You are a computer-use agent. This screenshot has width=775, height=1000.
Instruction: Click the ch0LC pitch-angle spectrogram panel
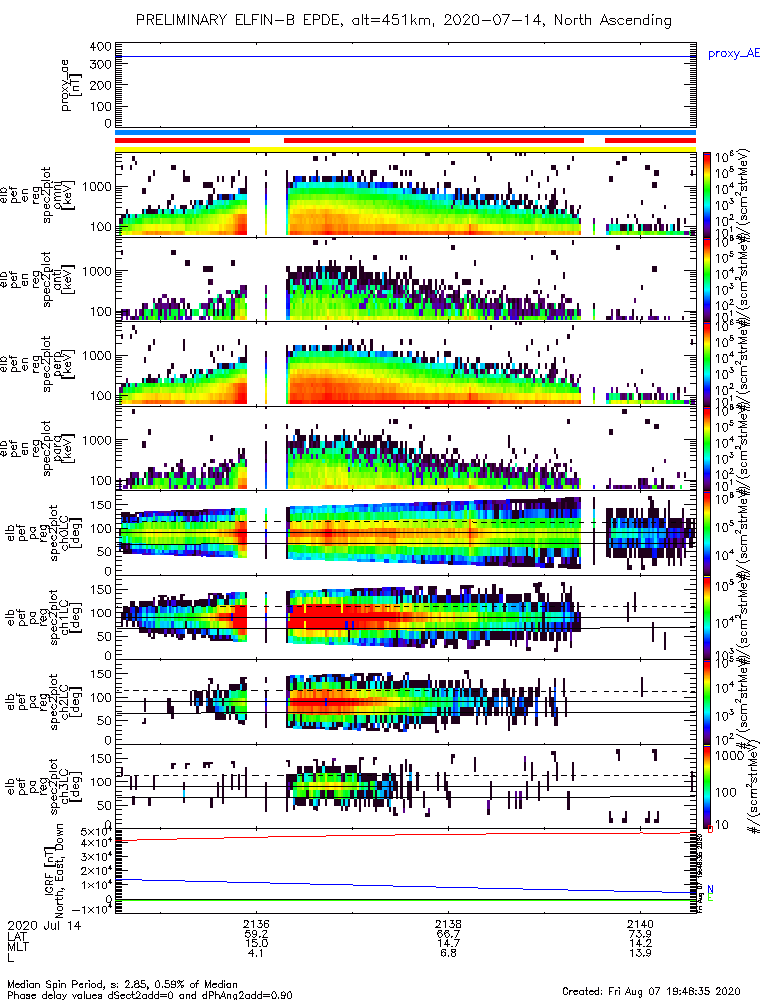pos(406,533)
